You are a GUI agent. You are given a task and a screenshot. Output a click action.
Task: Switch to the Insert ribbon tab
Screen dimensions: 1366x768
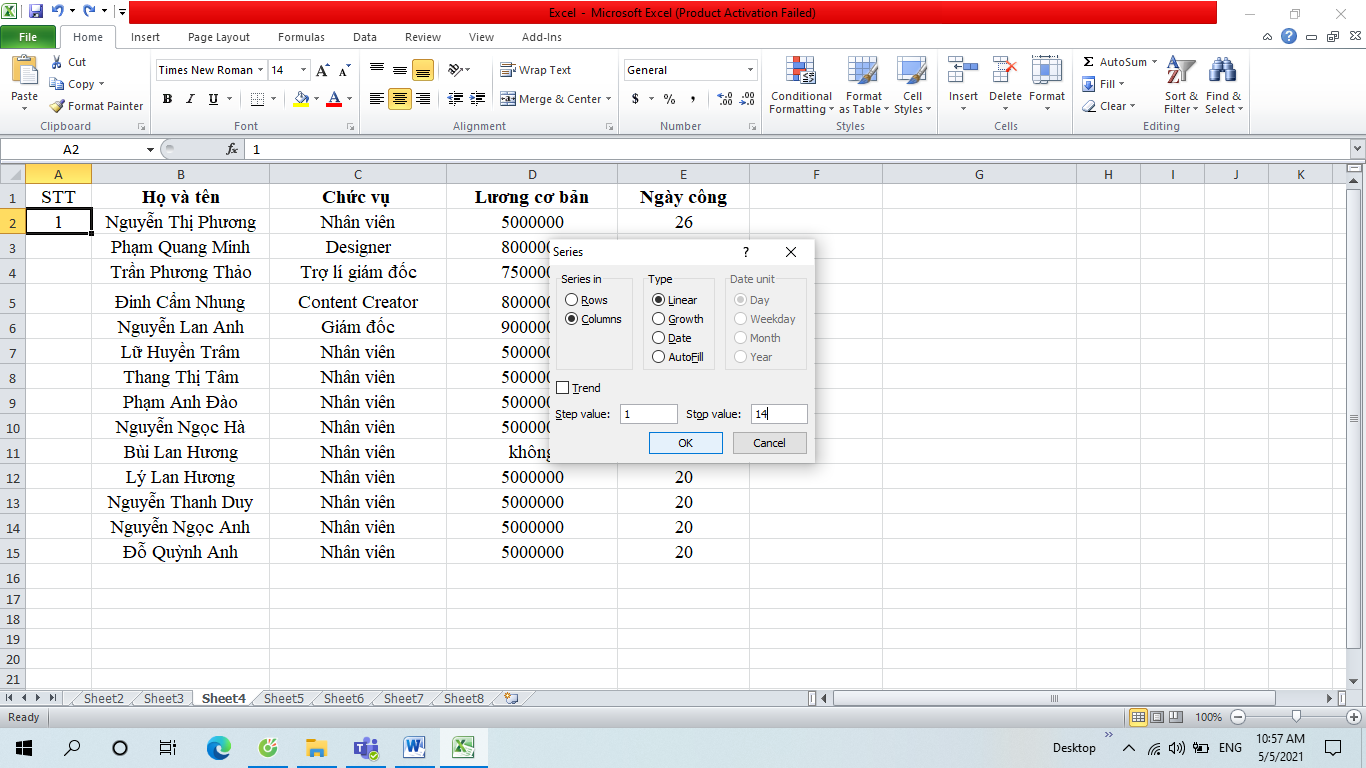(145, 37)
